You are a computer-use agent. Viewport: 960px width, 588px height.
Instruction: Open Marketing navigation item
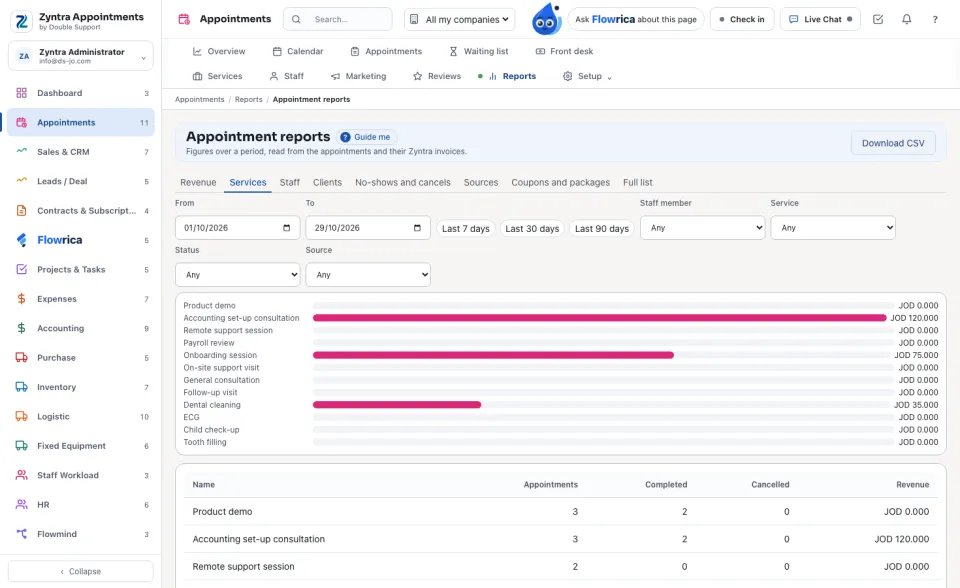pos(358,76)
